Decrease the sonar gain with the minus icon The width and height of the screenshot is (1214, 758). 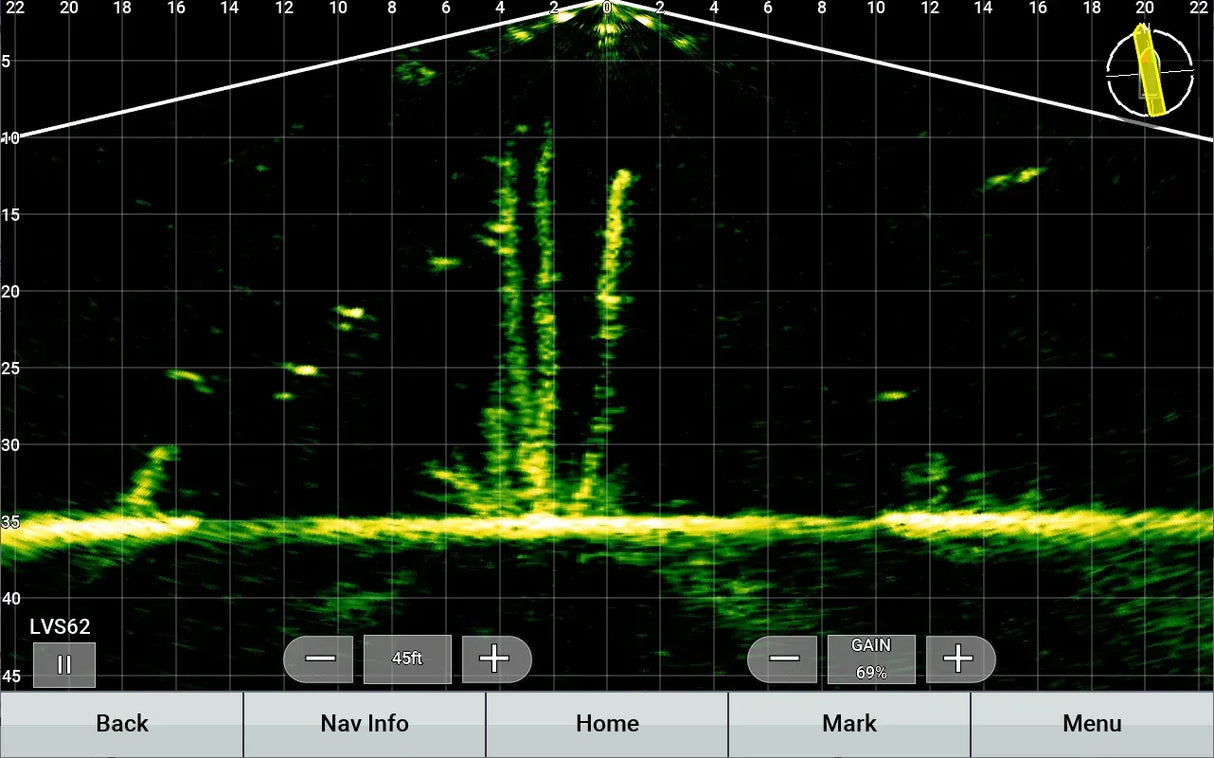tap(782, 658)
